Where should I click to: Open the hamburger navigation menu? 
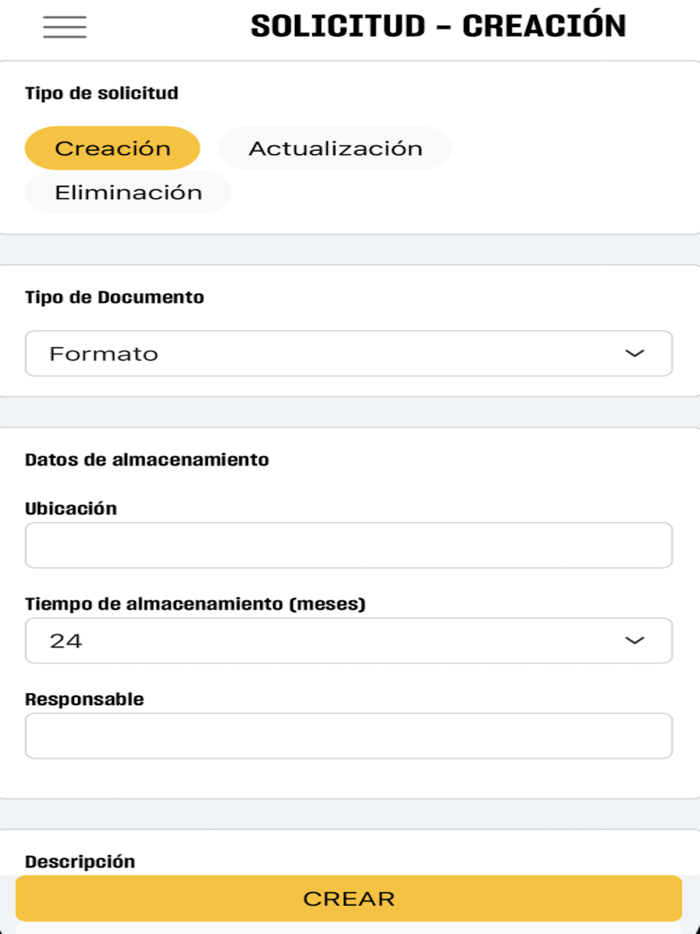pos(64,26)
